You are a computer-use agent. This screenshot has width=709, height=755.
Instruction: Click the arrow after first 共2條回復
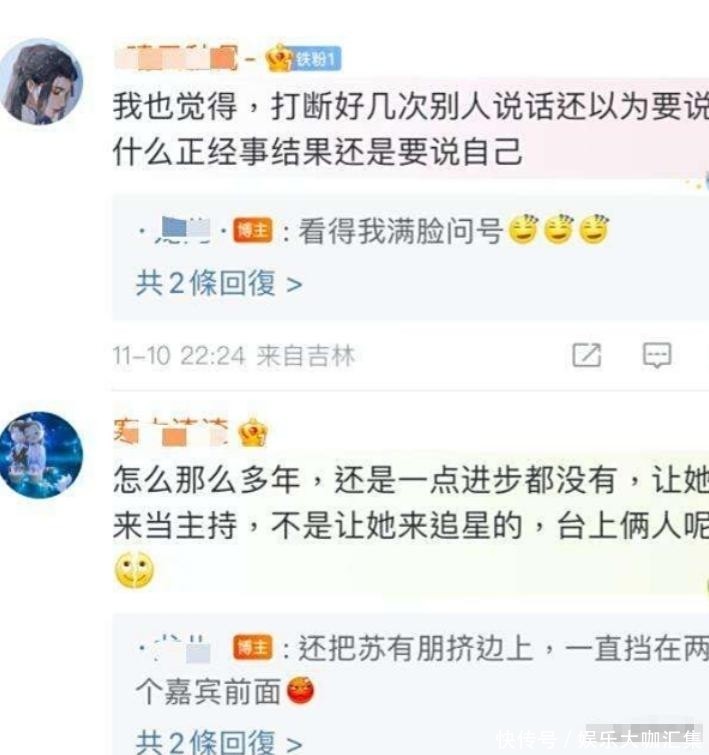point(294,285)
